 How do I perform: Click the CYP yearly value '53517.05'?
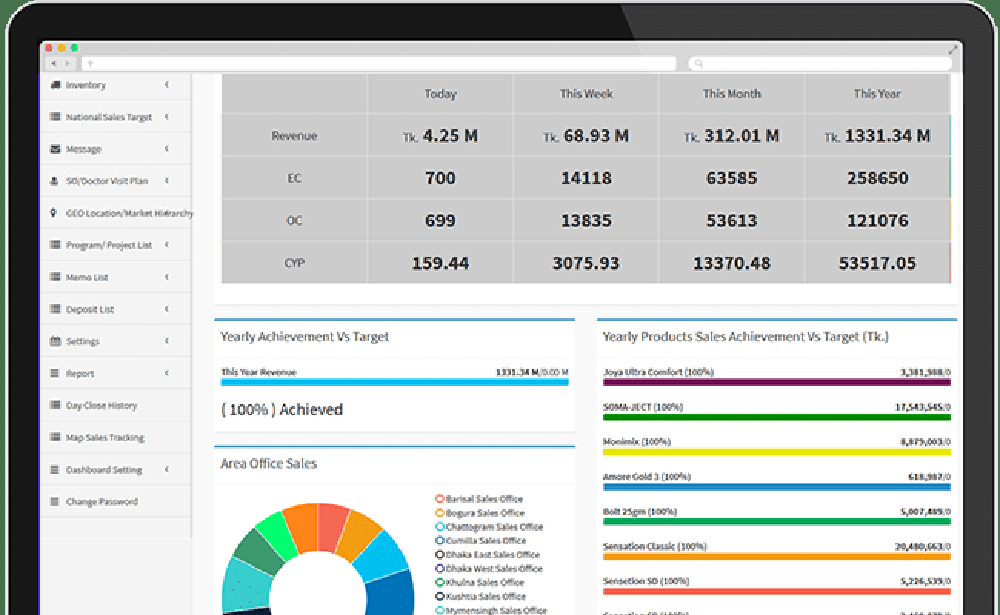[x=877, y=263]
